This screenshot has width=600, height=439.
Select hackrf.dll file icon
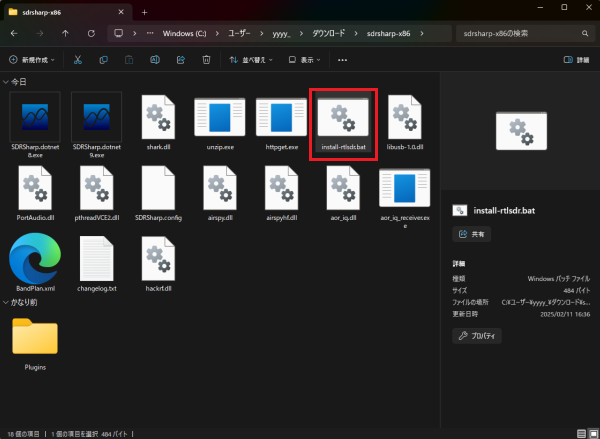tap(158, 259)
